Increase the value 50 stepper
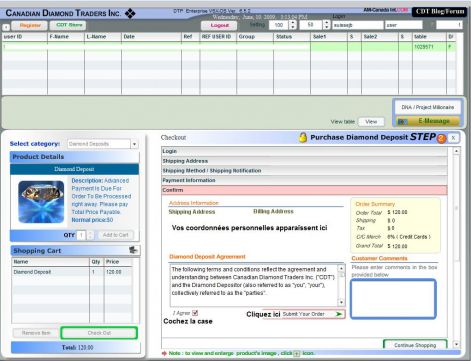 (326, 23)
